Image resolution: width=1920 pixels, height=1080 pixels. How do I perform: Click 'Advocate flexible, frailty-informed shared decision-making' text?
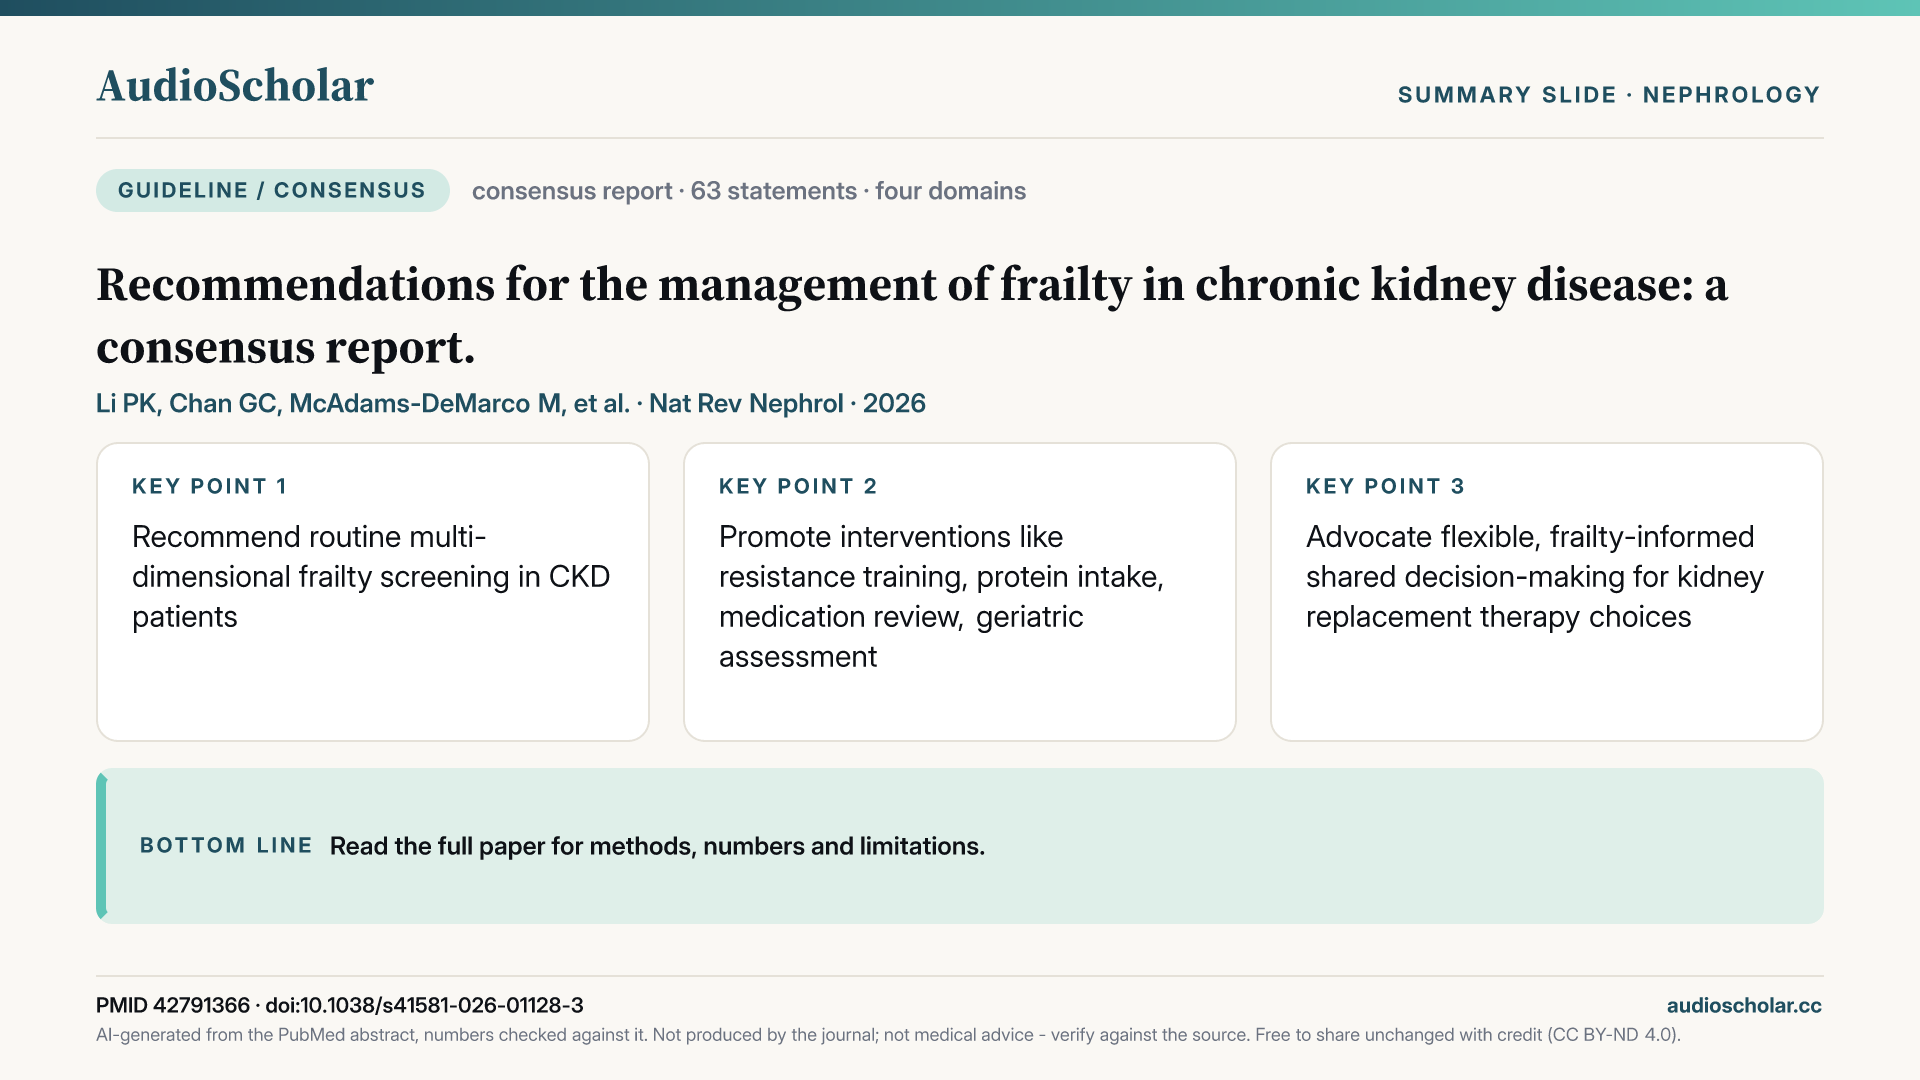[x=1535, y=577]
